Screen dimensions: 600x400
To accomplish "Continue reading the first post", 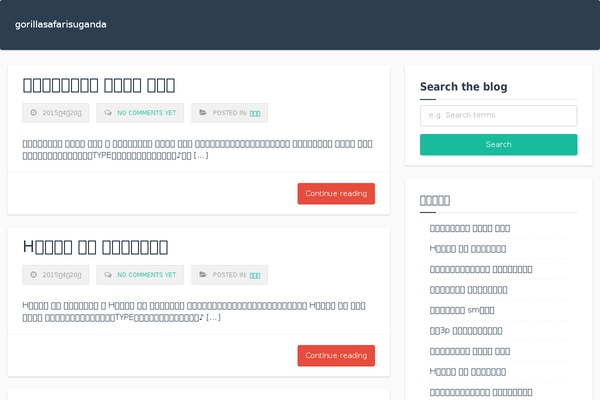I will click(336, 193).
